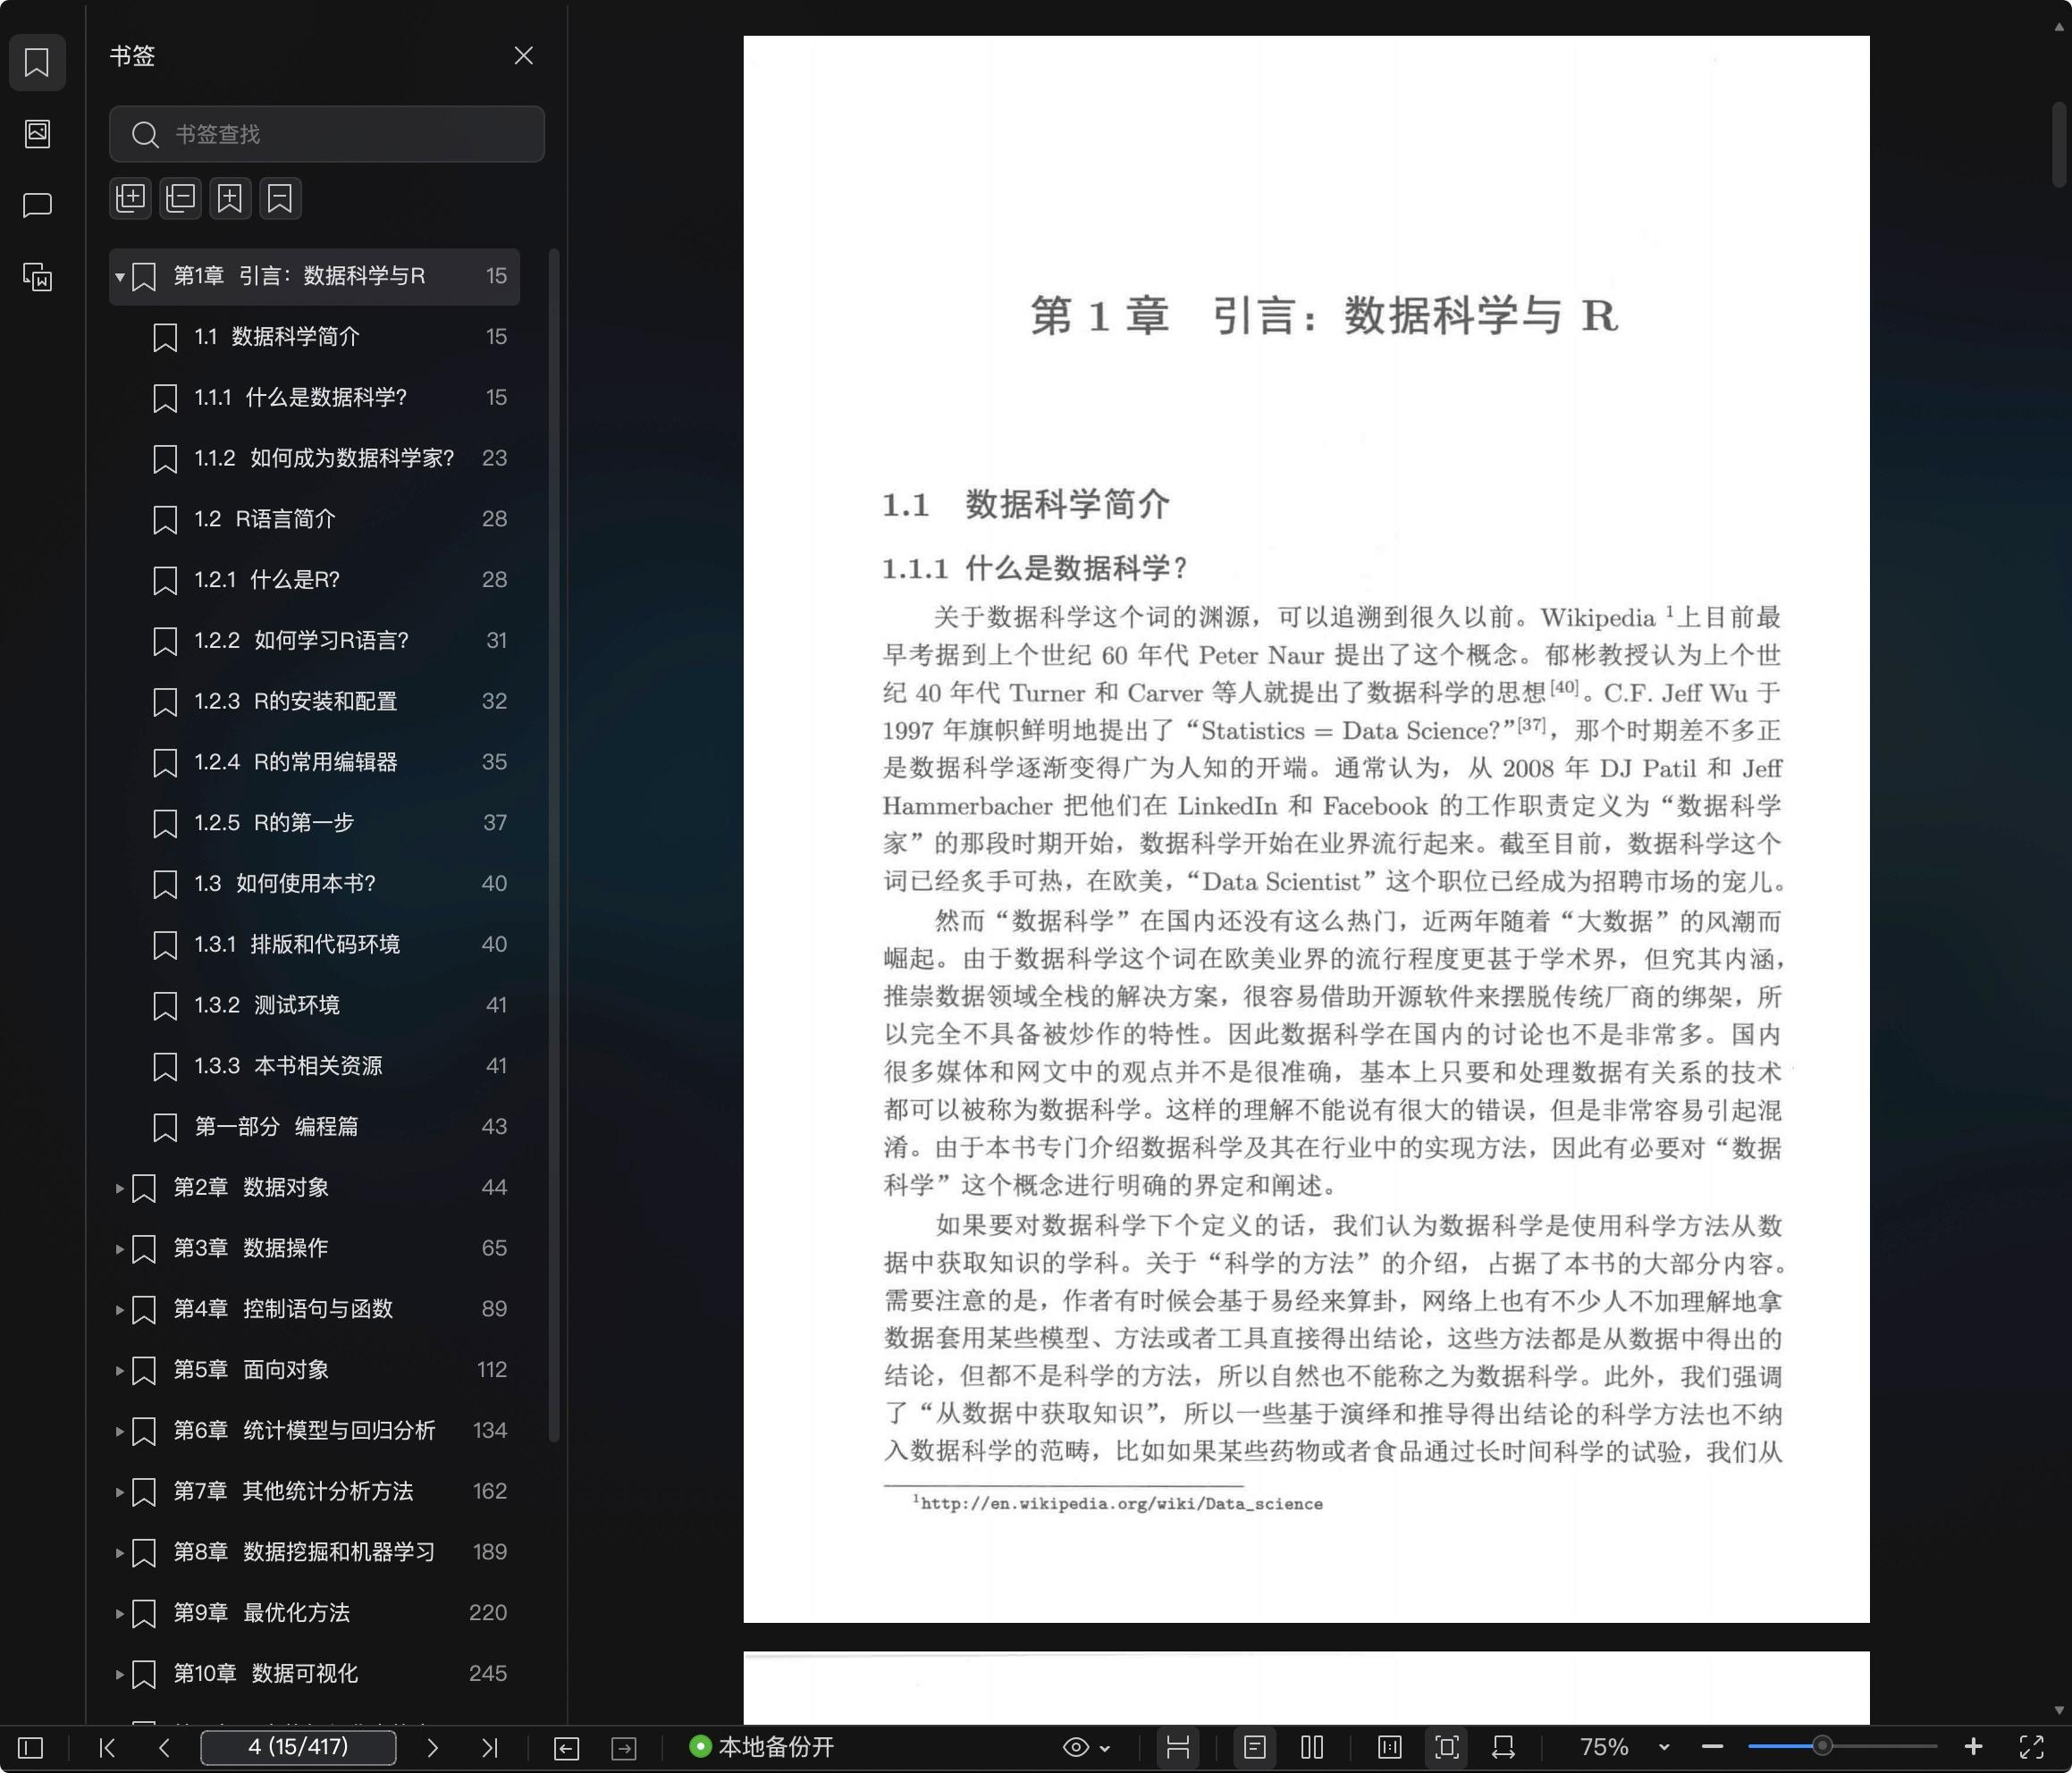
Task: Go to next page arrow
Action: coord(432,1747)
